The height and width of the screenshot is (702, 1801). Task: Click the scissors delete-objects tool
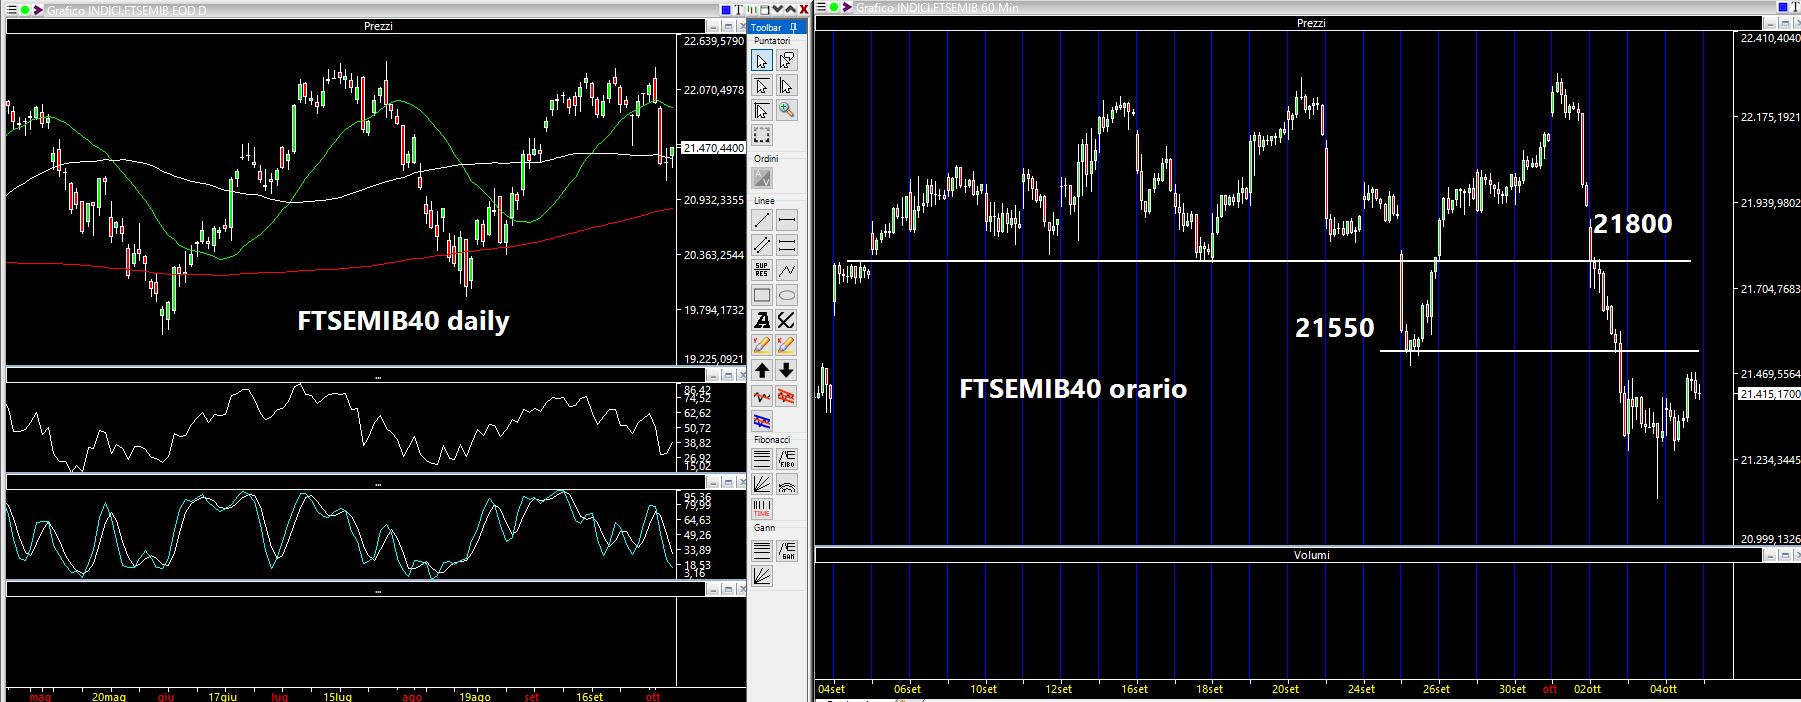pyautogui.click(x=787, y=320)
